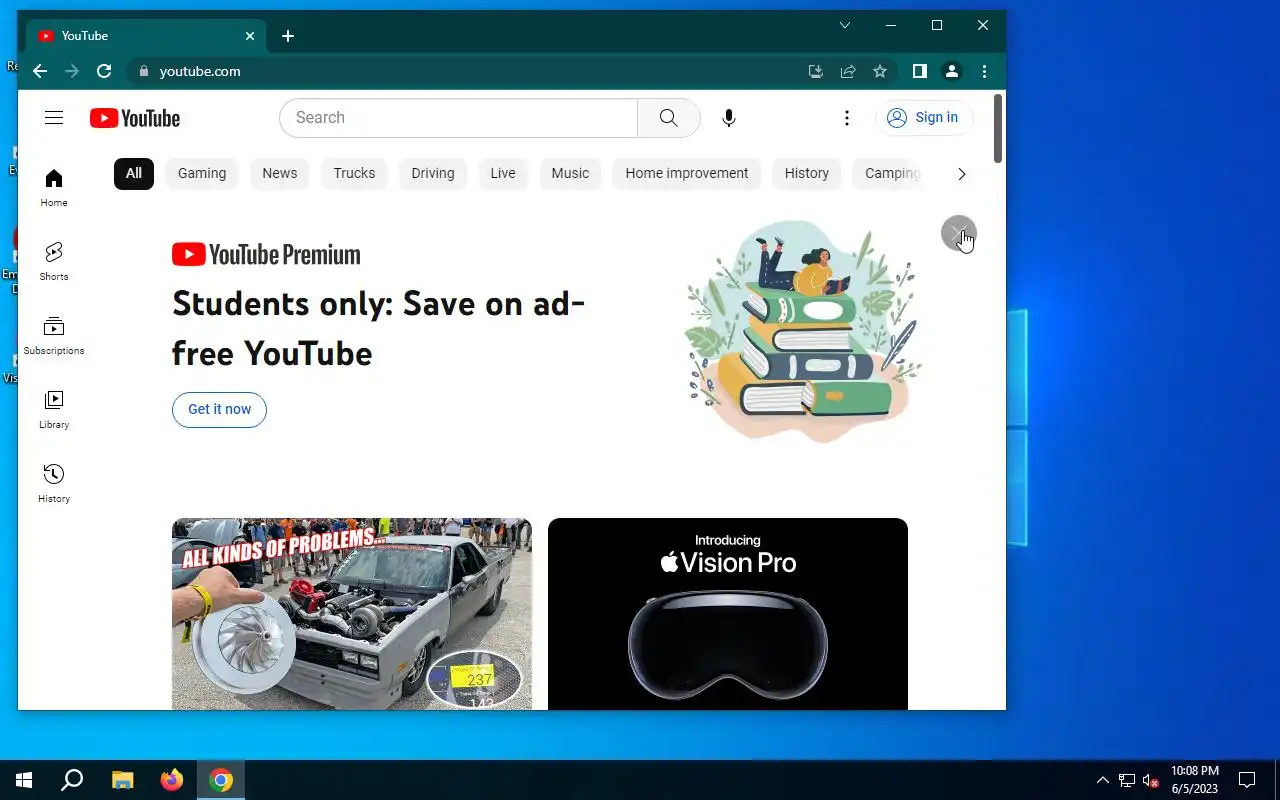Open Windows taskbar search
The width and height of the screenshot is (1280, 800).
tap(72, 780)
